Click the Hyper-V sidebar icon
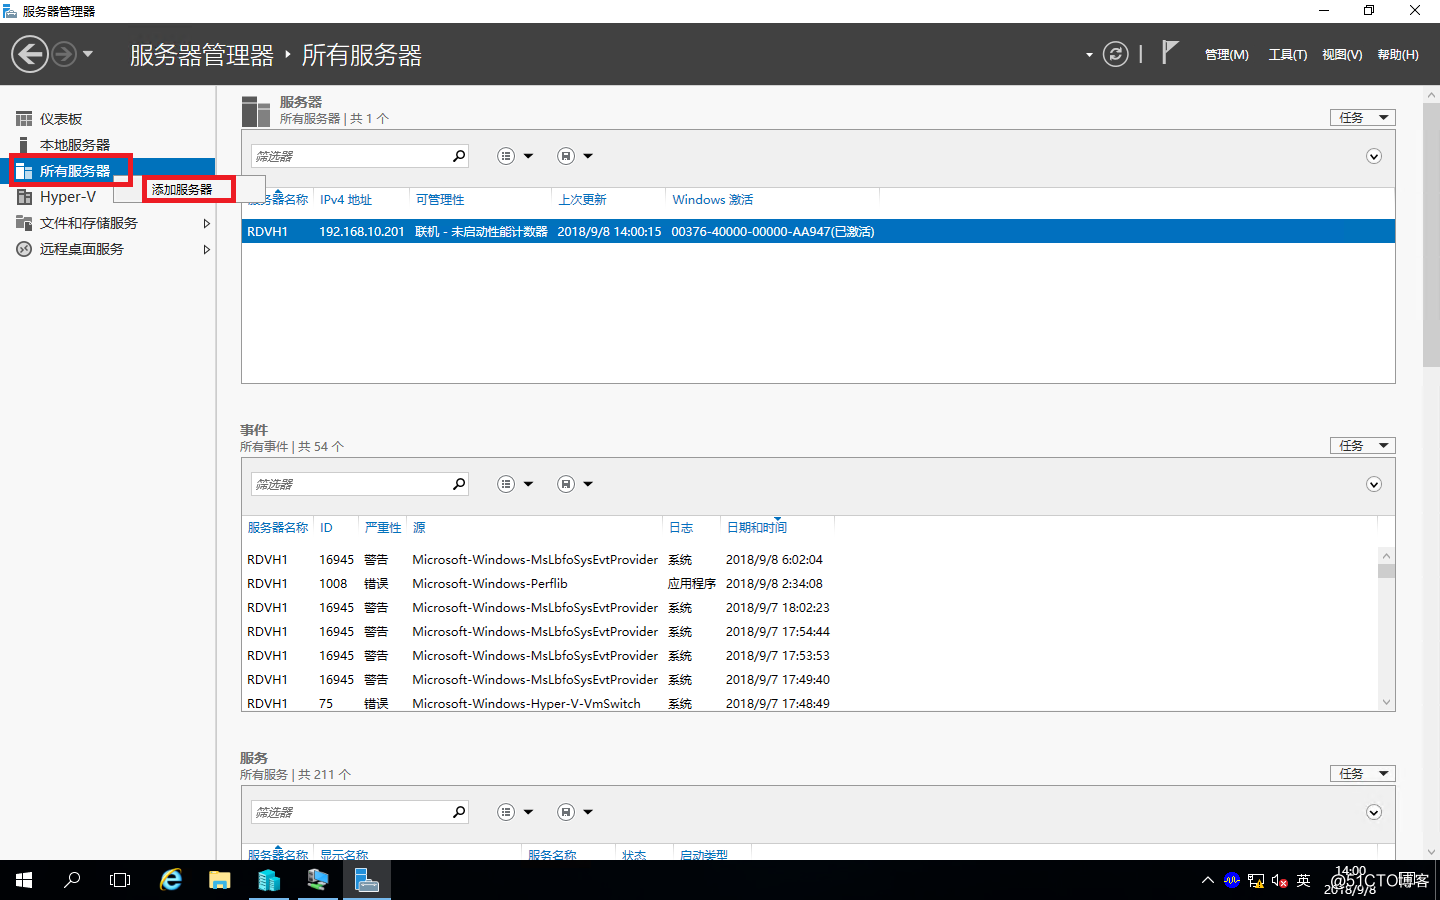1440x900 pixels. pyautogui.click(x=24, y=197)
